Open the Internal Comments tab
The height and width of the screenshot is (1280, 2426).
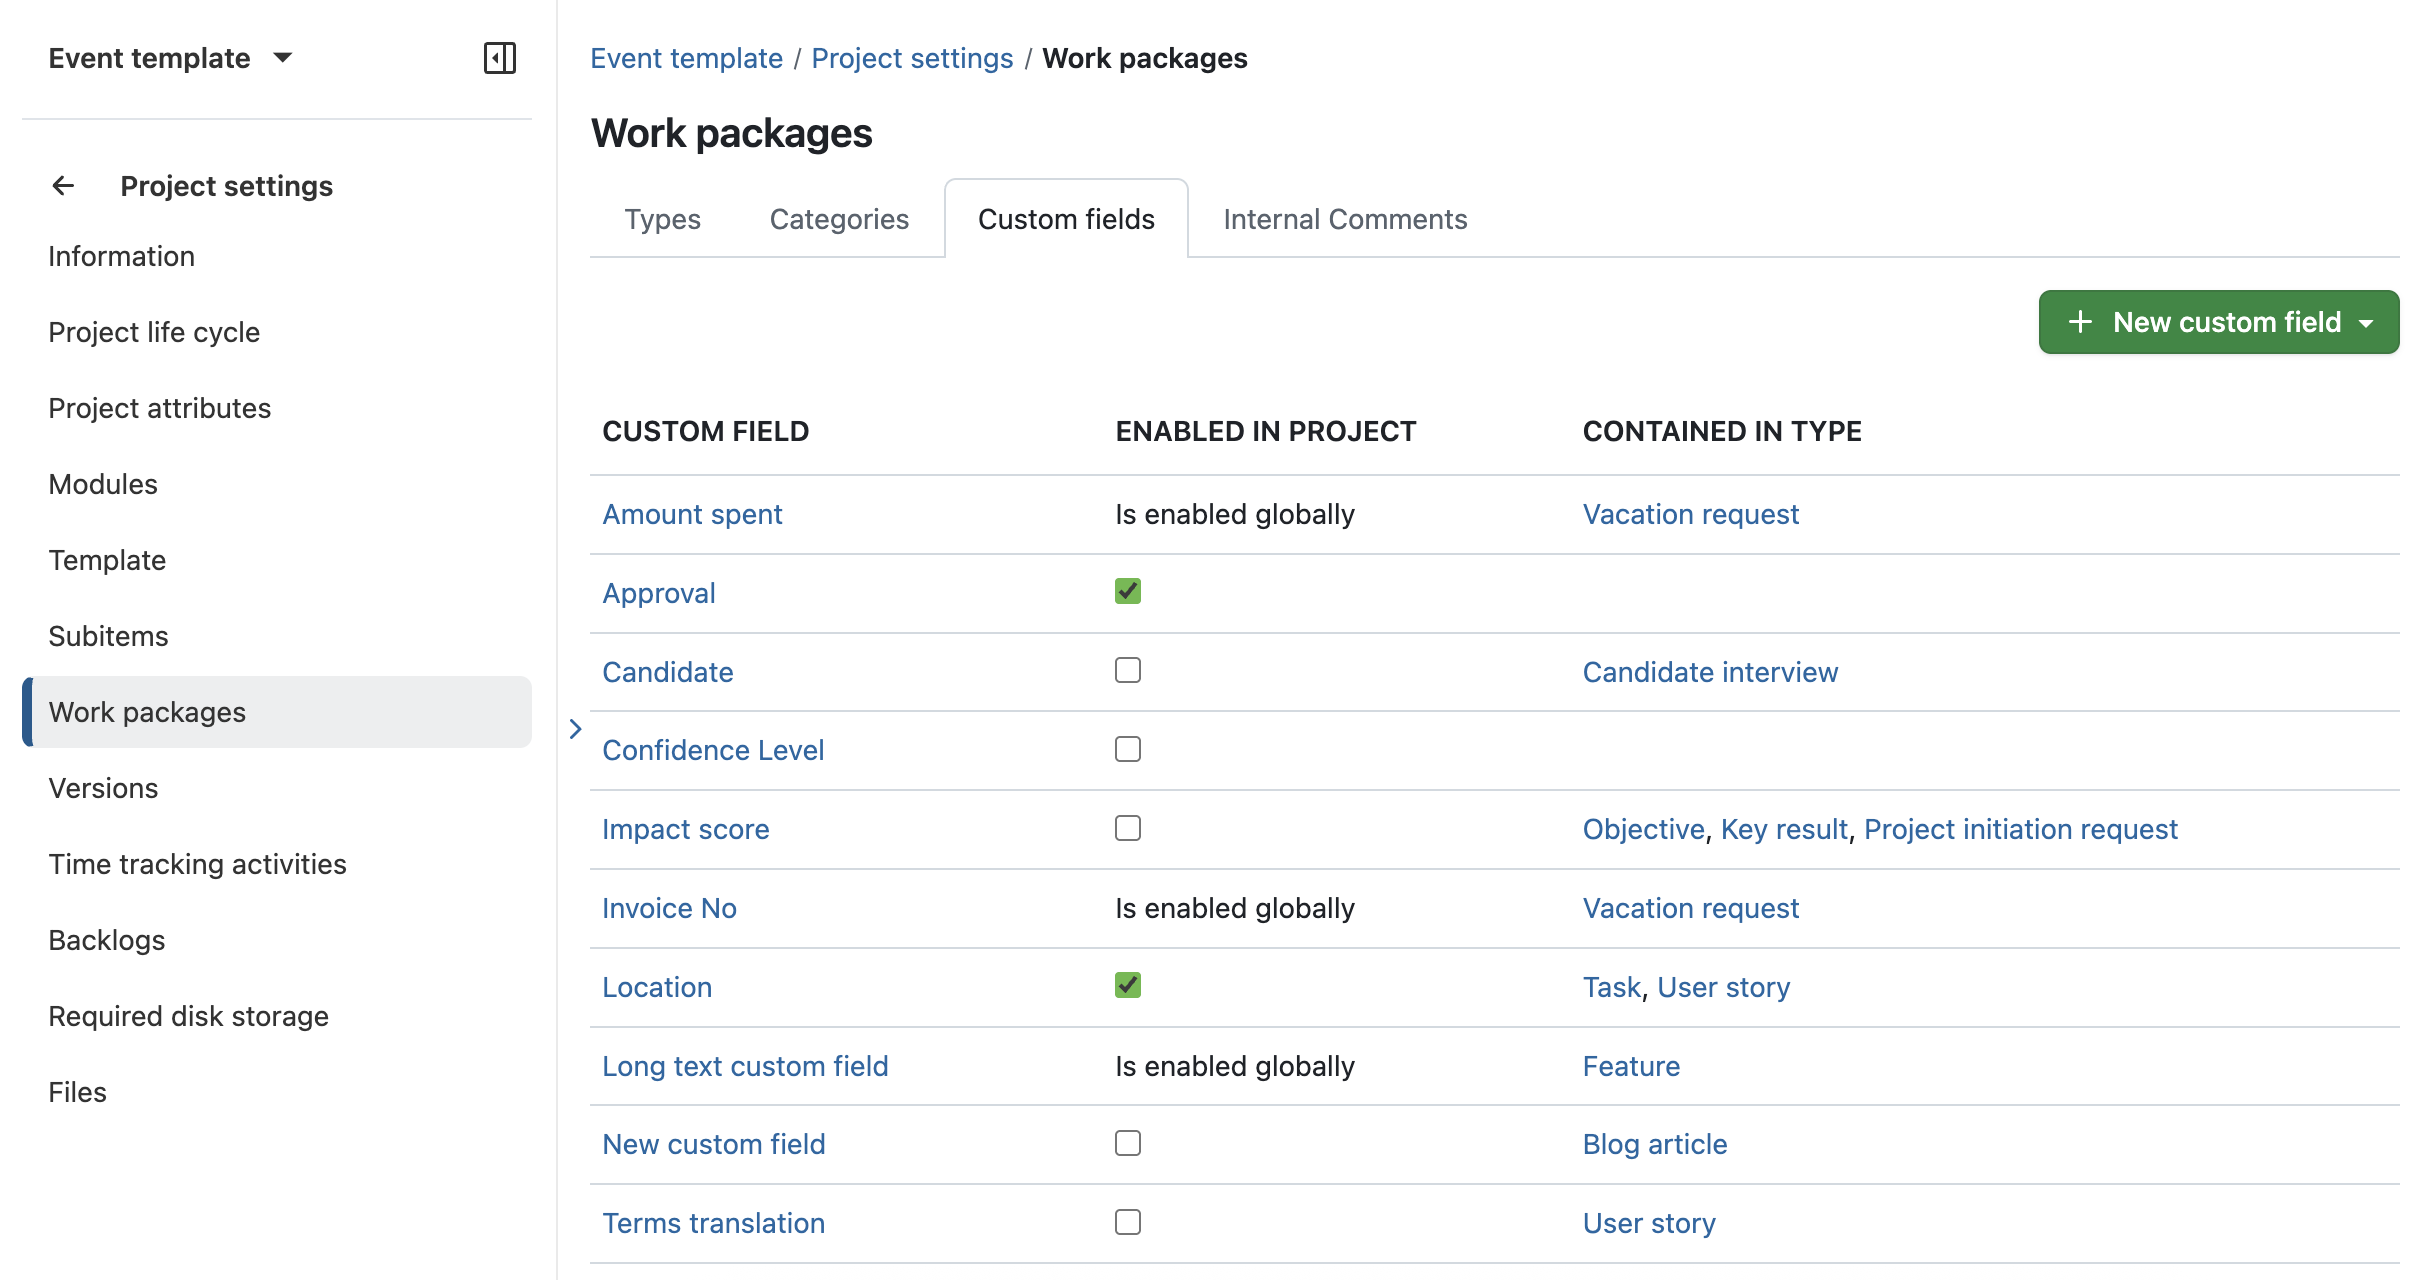1345,218
